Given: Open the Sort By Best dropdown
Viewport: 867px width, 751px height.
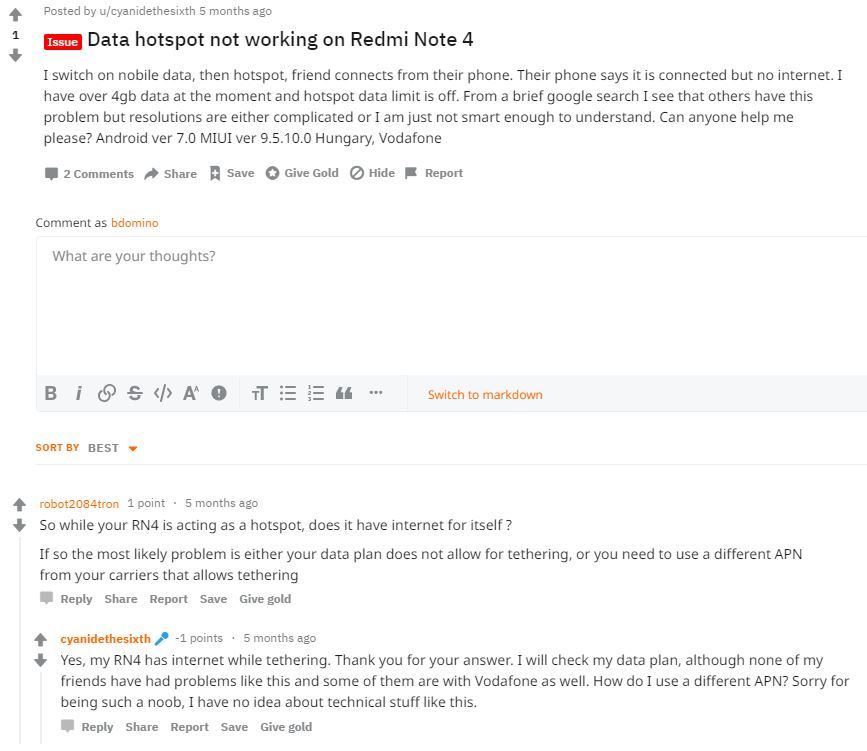Looking at the screenshot, I should tap(112, 448).
